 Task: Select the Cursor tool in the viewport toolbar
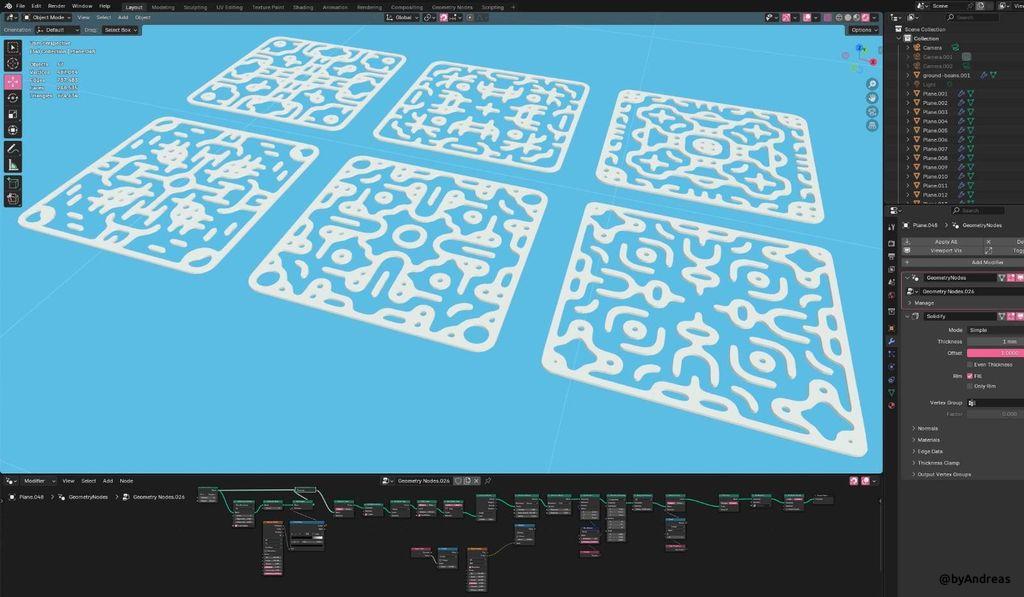[13, 63]
